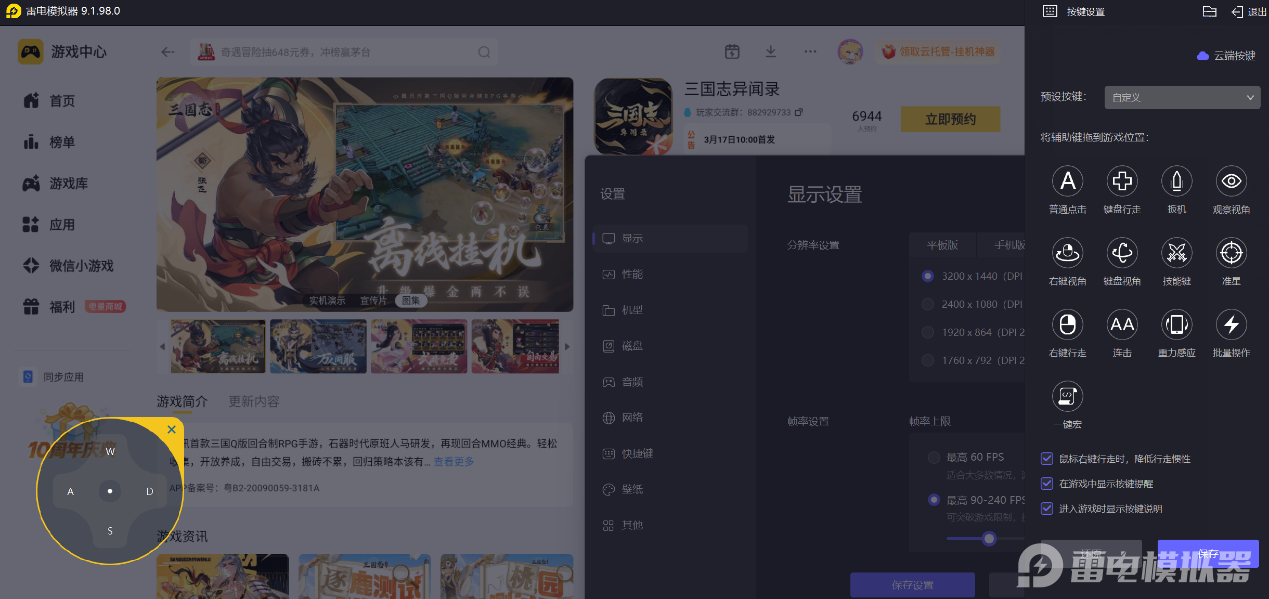This screenshot has height=599, width=1269.
Task: Adjust the frame rate slider handle
Action: point(989,538)
